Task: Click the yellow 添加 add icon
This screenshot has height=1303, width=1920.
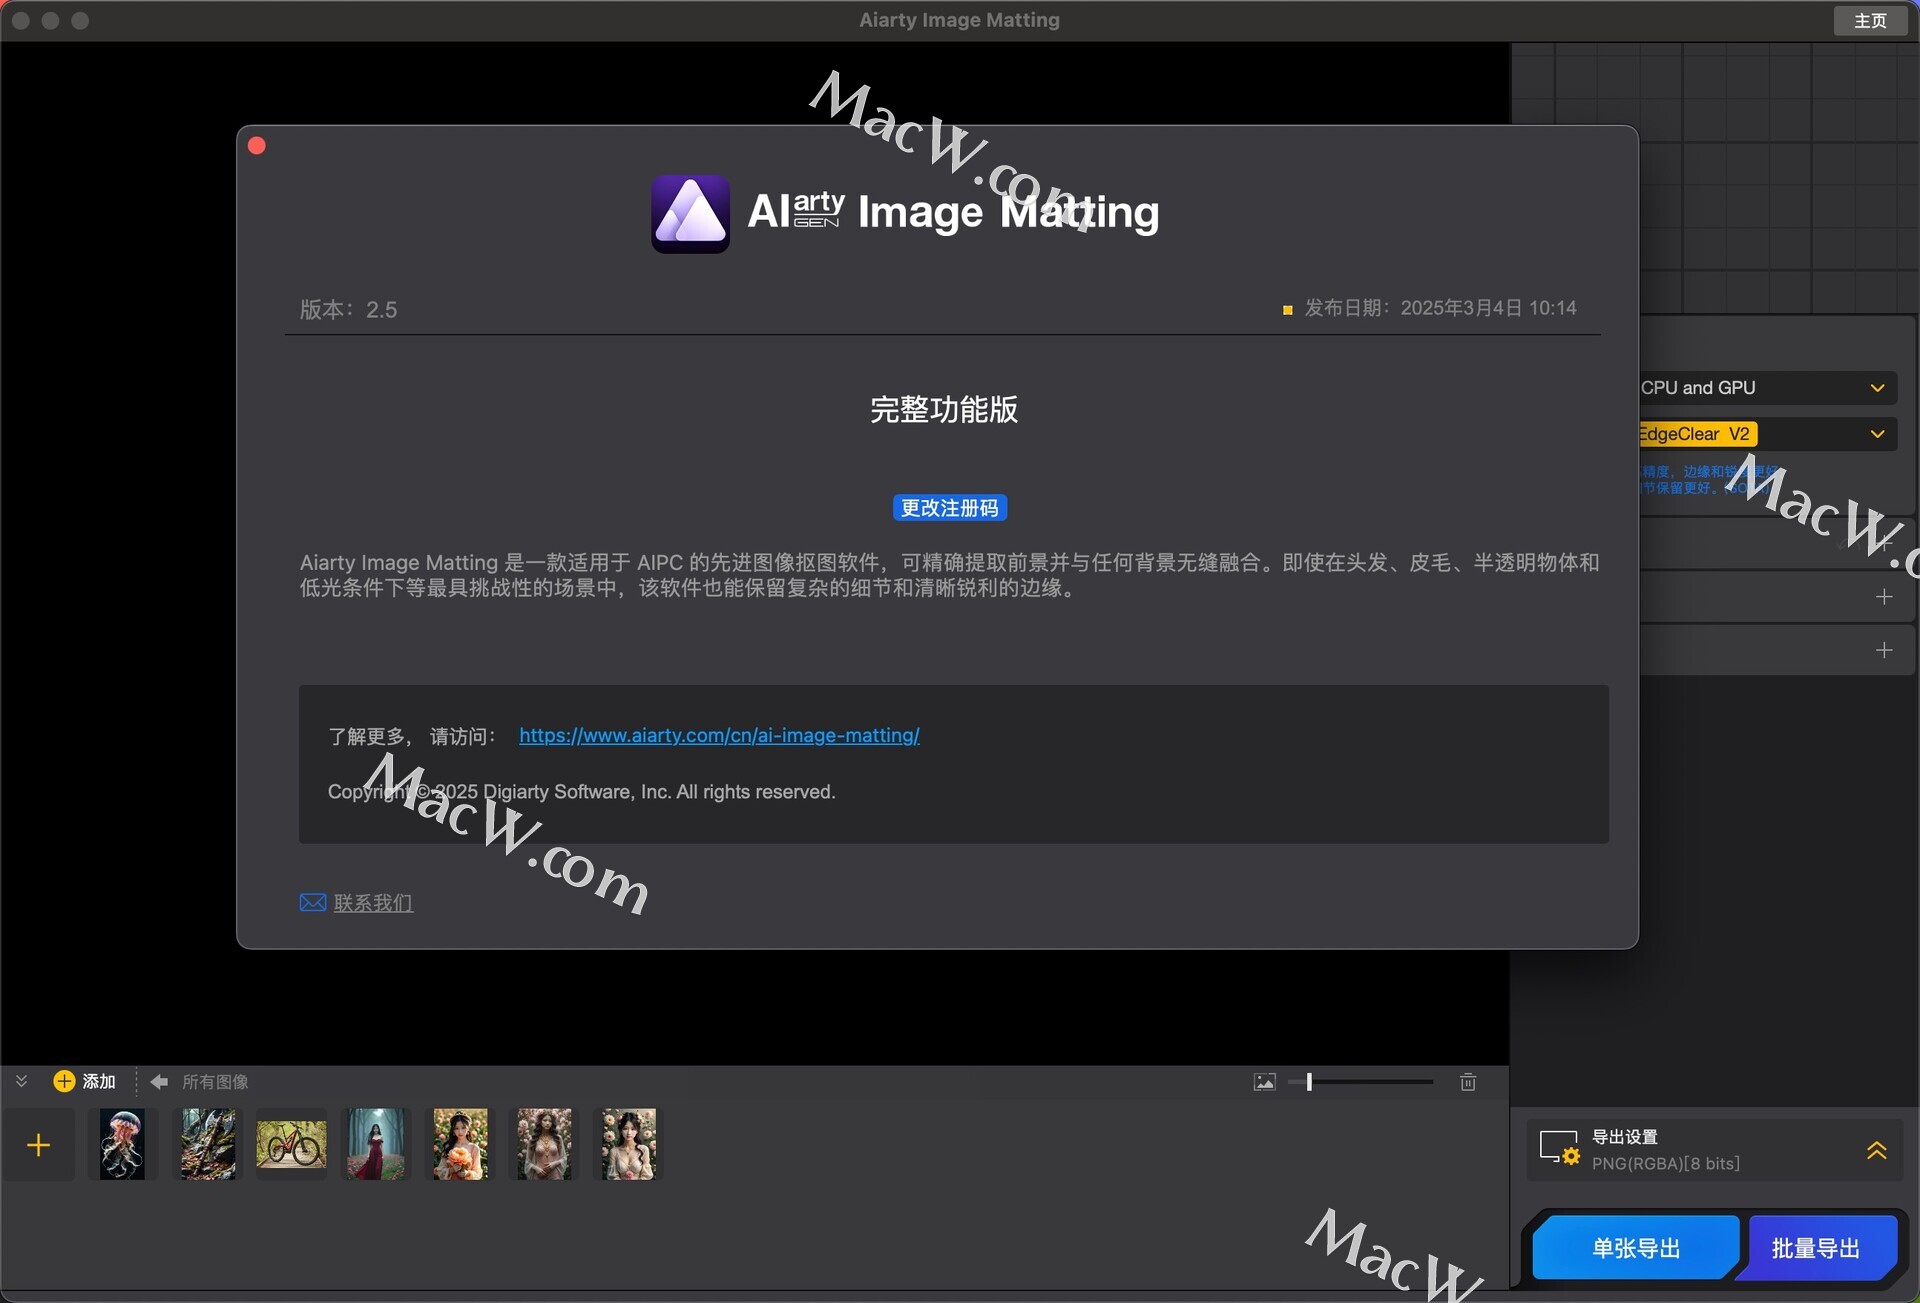Action: tap(64, 1081)
